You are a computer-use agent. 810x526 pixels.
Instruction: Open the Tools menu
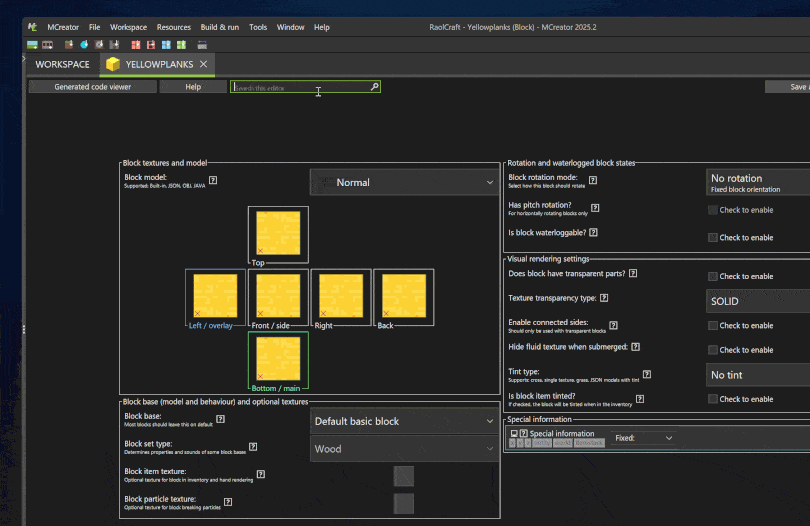[x=258, y=27]
